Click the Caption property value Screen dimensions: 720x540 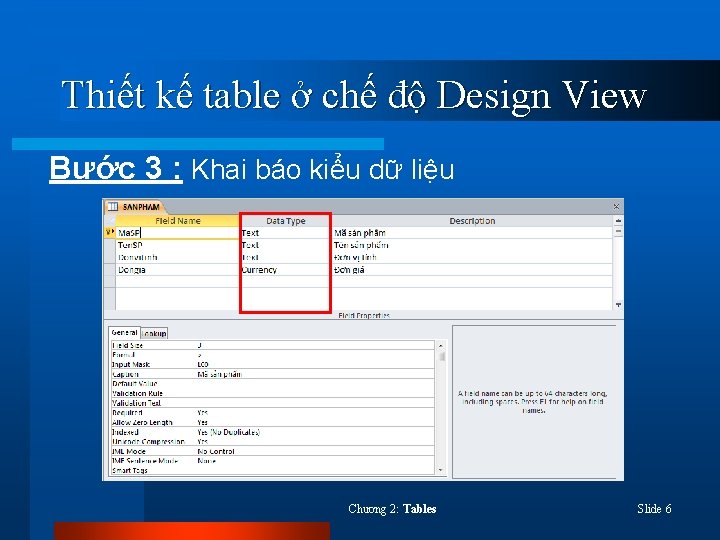315,374
